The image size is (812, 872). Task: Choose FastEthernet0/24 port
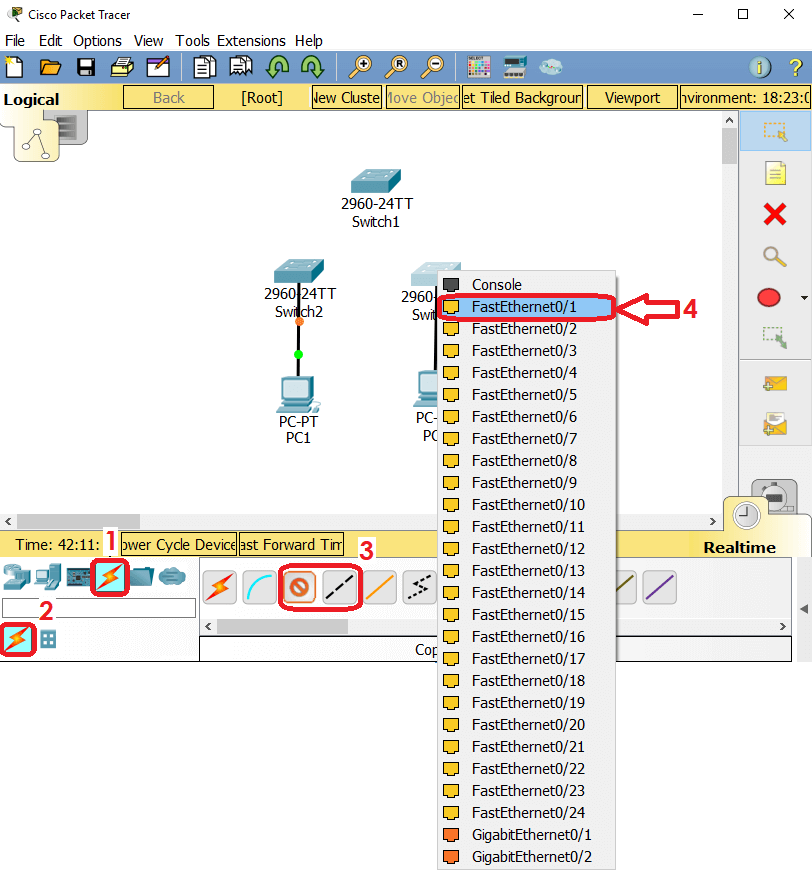[x=526, y=813]
